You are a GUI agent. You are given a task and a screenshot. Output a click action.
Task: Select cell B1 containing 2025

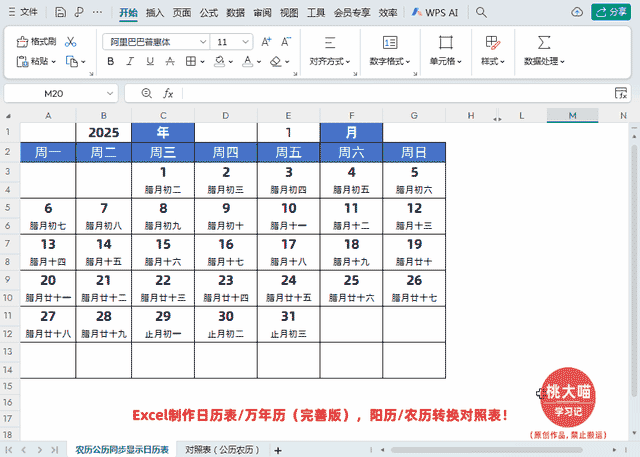(x=104, y=132)
